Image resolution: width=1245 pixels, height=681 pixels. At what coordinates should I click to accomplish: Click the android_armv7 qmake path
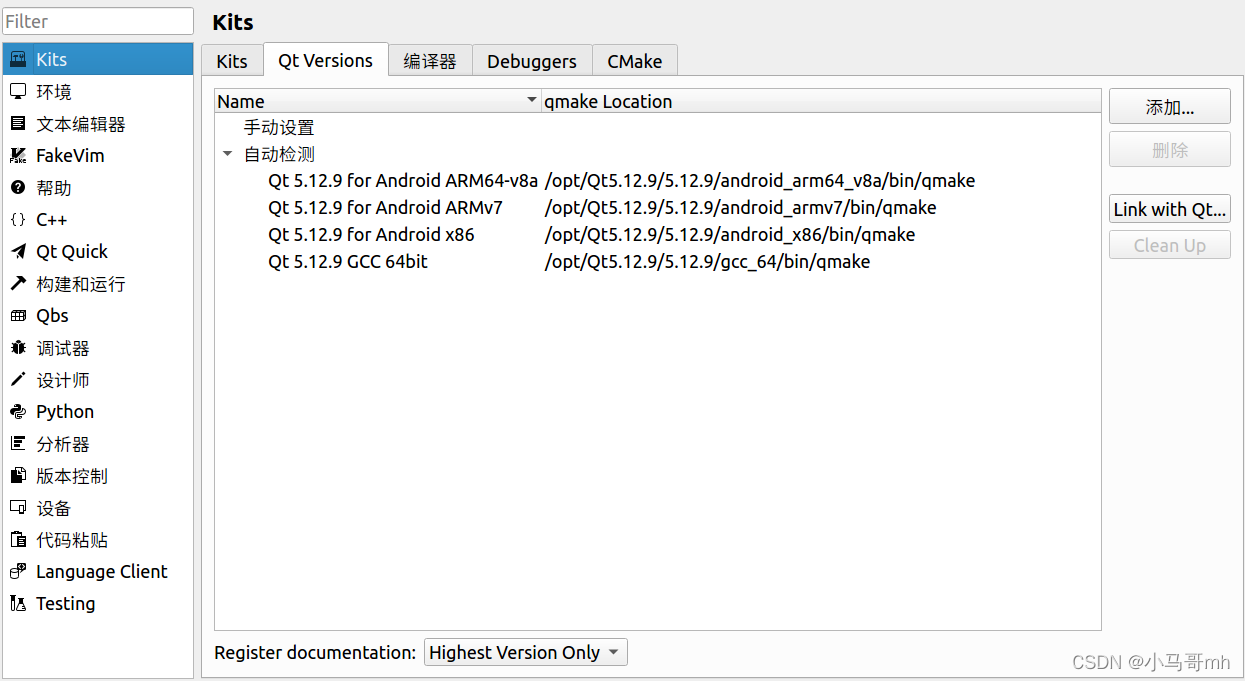tap(741, 208)
